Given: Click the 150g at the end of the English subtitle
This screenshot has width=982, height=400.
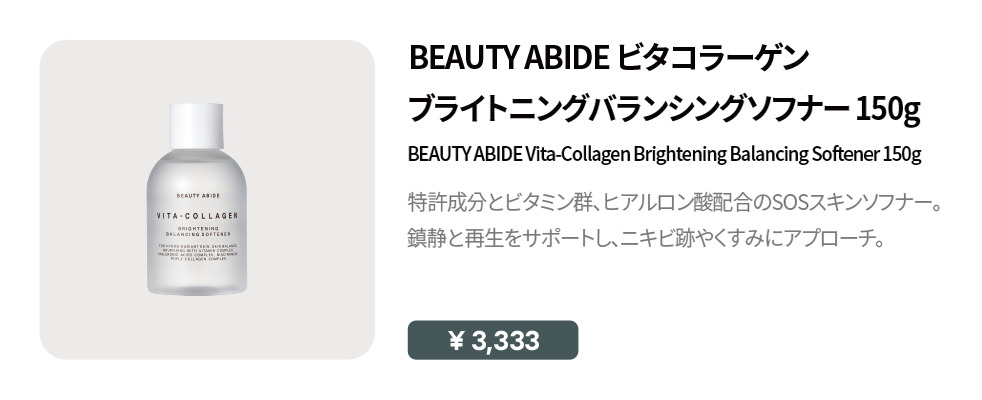Looking at the screenshot, I should [902, 155].
